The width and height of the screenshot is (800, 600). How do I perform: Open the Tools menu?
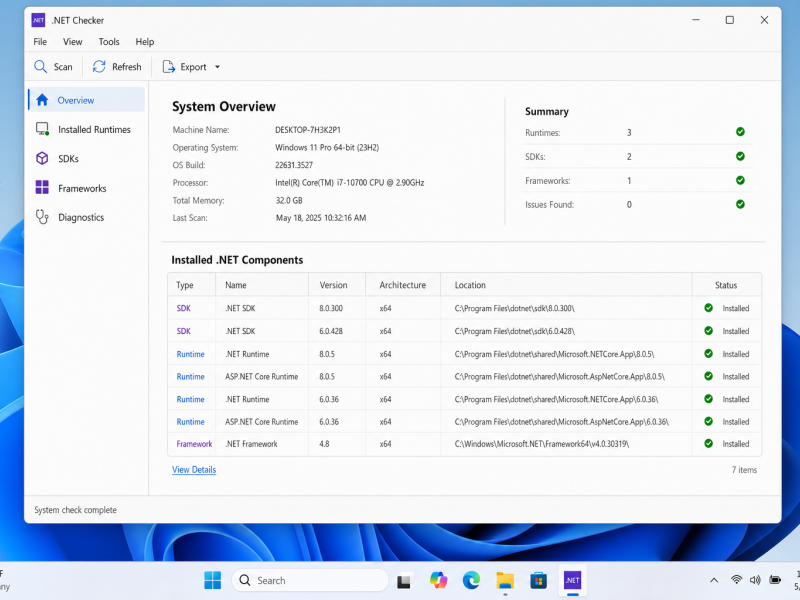tap(109, 42)
